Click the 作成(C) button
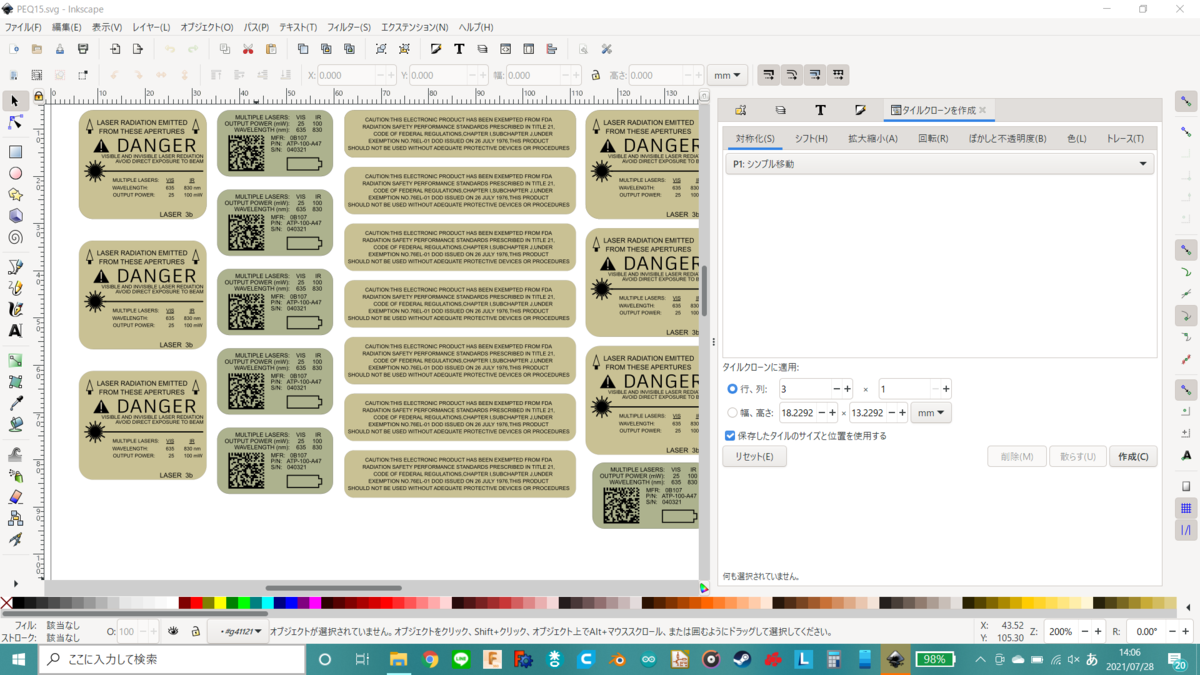The height and width of the screenshot is (675, 1200). tap(1133, 456)
